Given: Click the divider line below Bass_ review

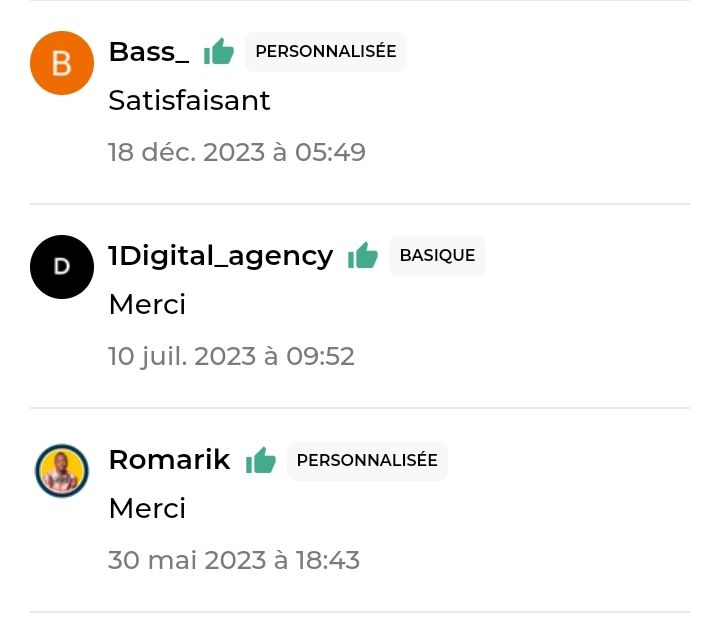Looking at the screenshot, I should [360, 203].
